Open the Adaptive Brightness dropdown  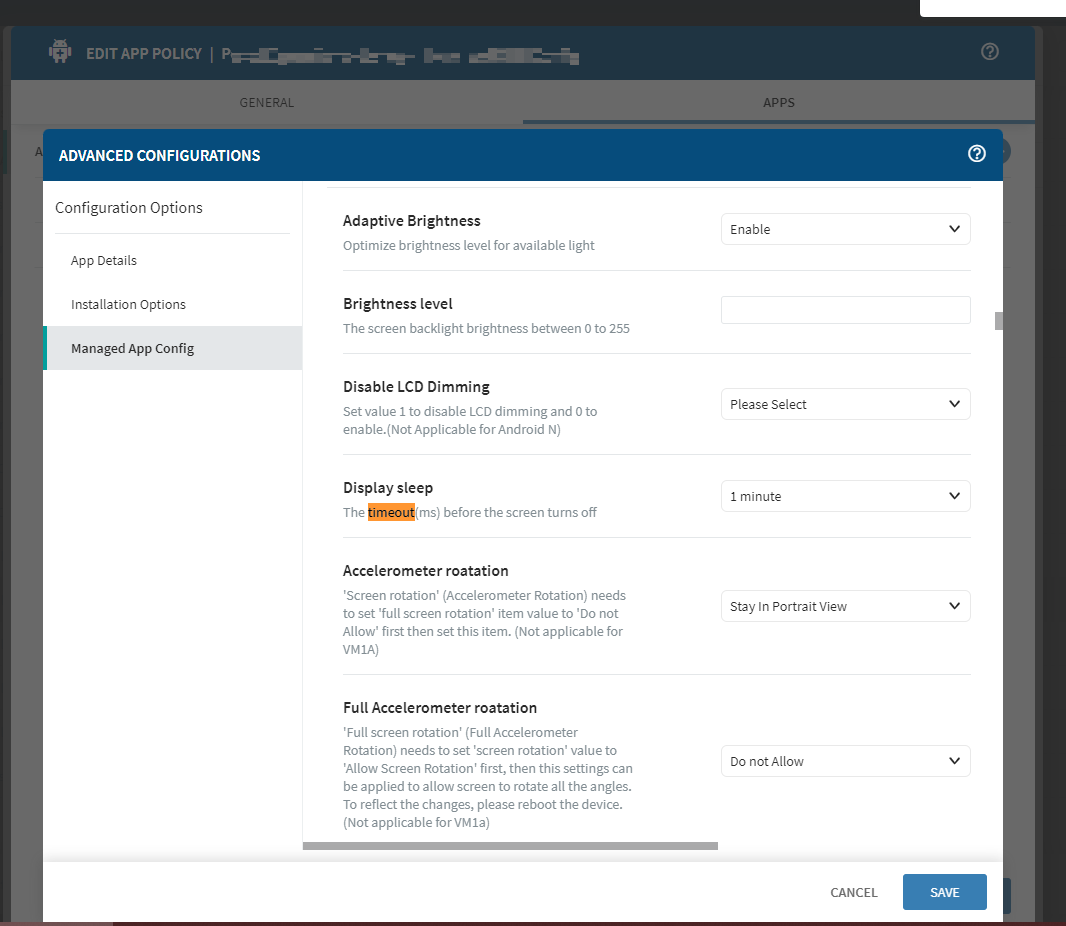point(845,229)
